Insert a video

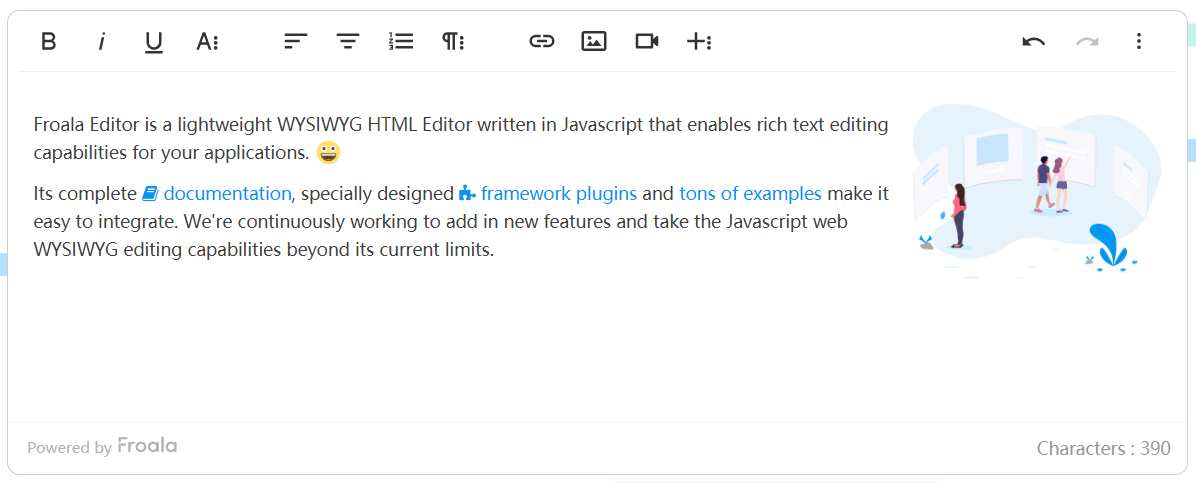[647, 42]
